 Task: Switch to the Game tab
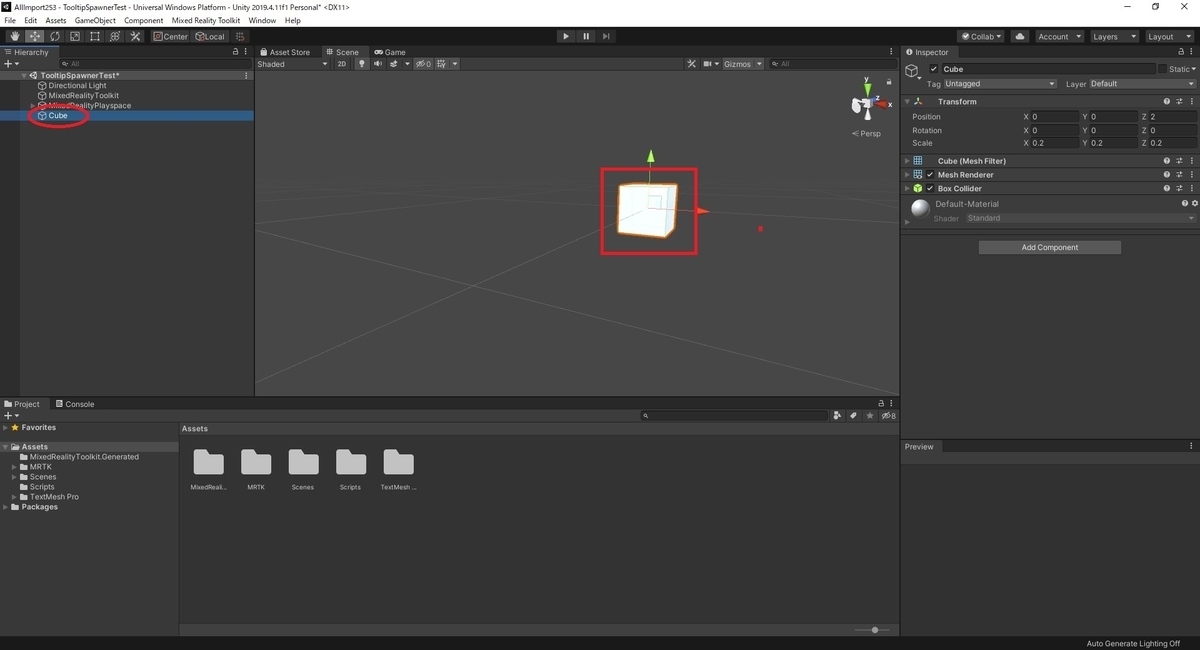pyautogui.click(x=390, y=52)
